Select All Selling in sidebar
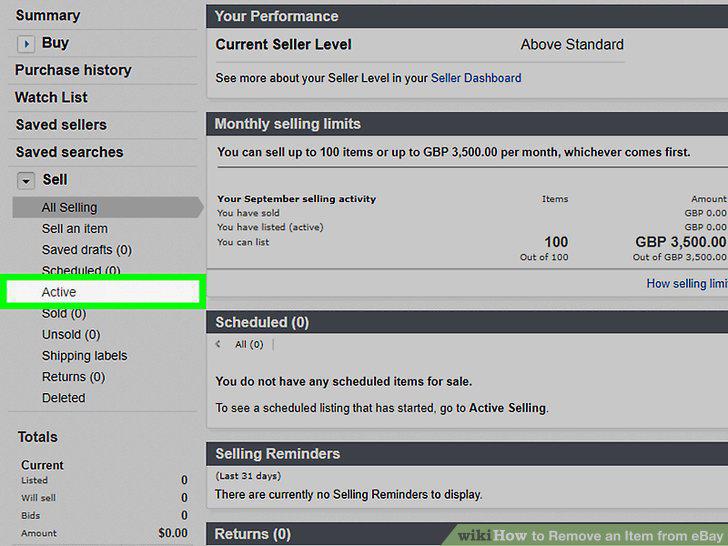This screenshot has height=546, width=728. [107, 208]
